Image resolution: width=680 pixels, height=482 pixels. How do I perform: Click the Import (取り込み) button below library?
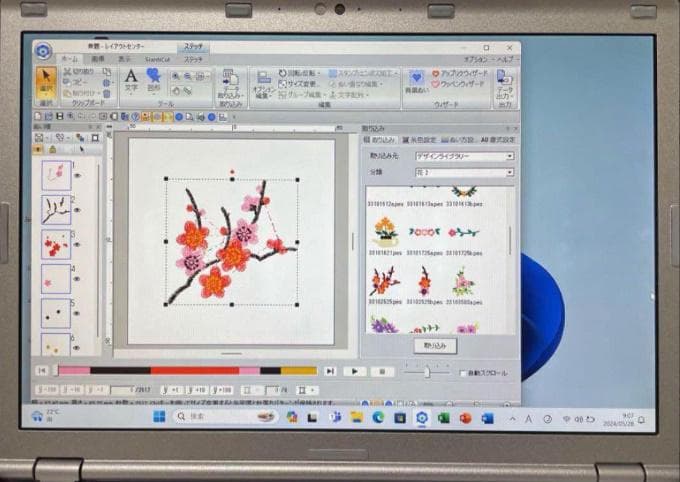[435, 346]
